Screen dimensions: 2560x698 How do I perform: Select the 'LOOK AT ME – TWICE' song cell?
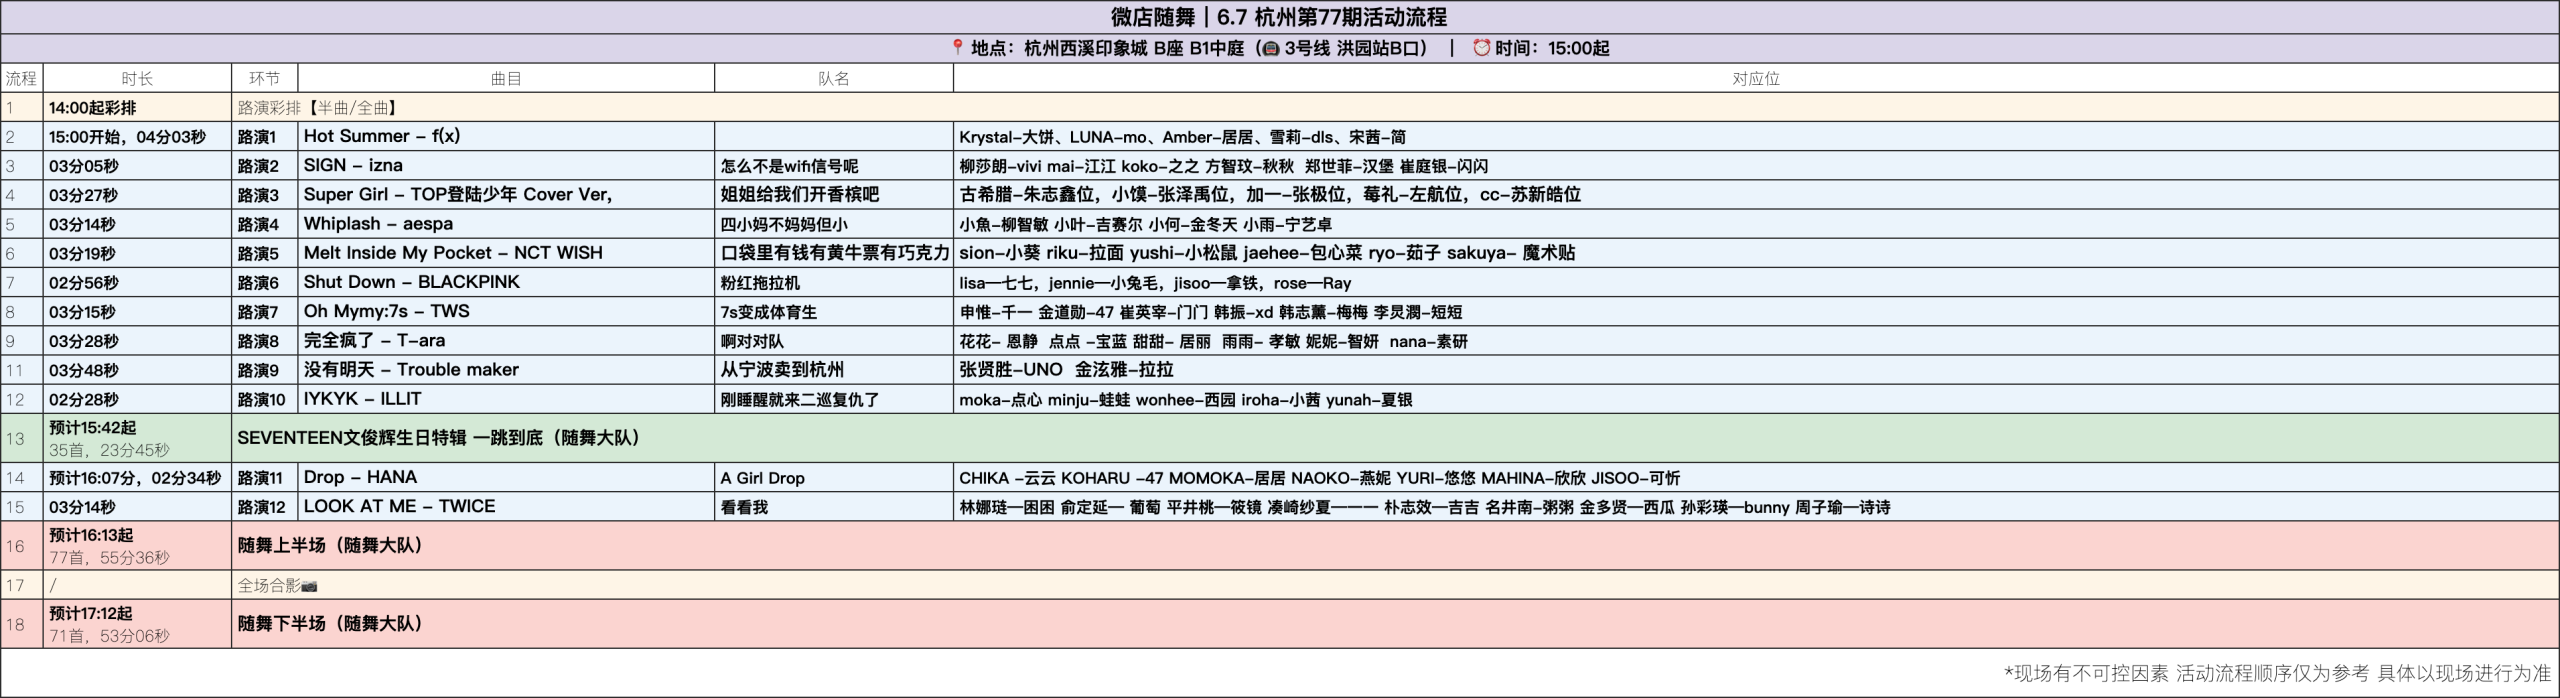point(506,506)
